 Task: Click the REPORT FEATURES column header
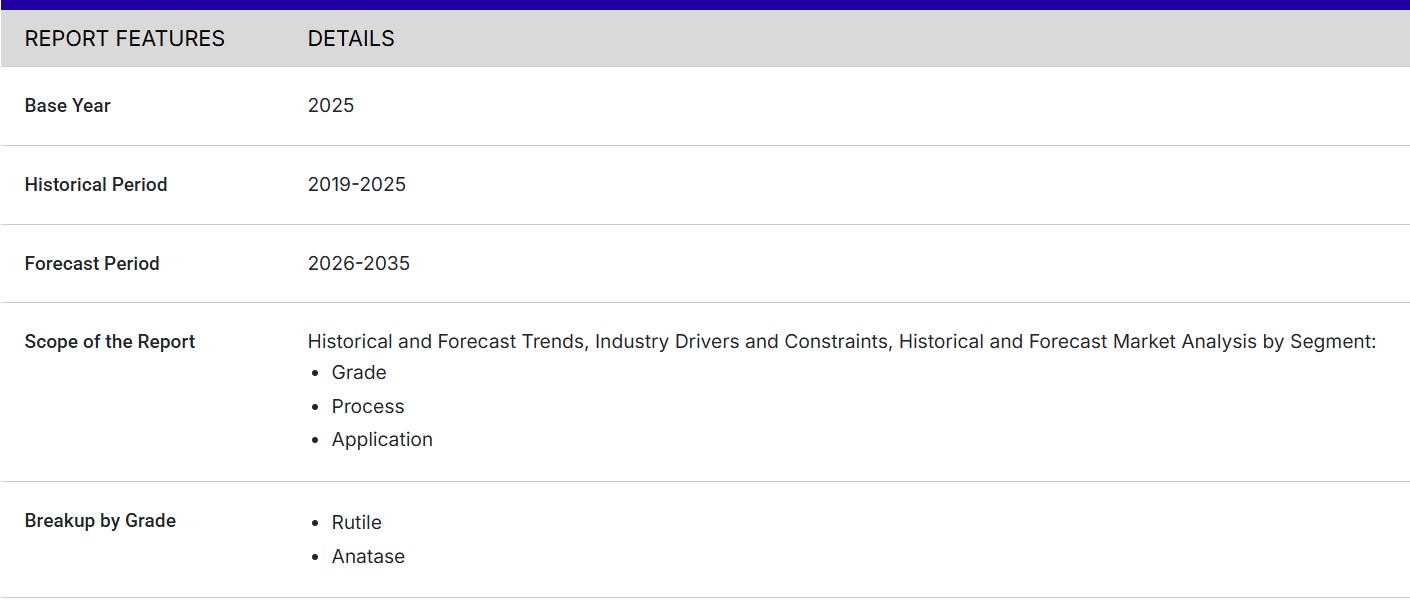(124, 39)
